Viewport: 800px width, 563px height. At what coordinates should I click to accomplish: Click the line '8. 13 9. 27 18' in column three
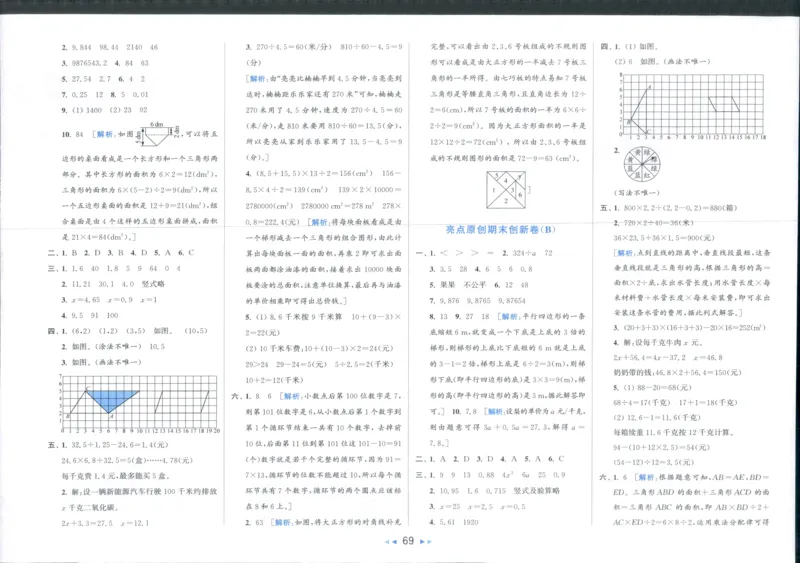tap(459, 316)
